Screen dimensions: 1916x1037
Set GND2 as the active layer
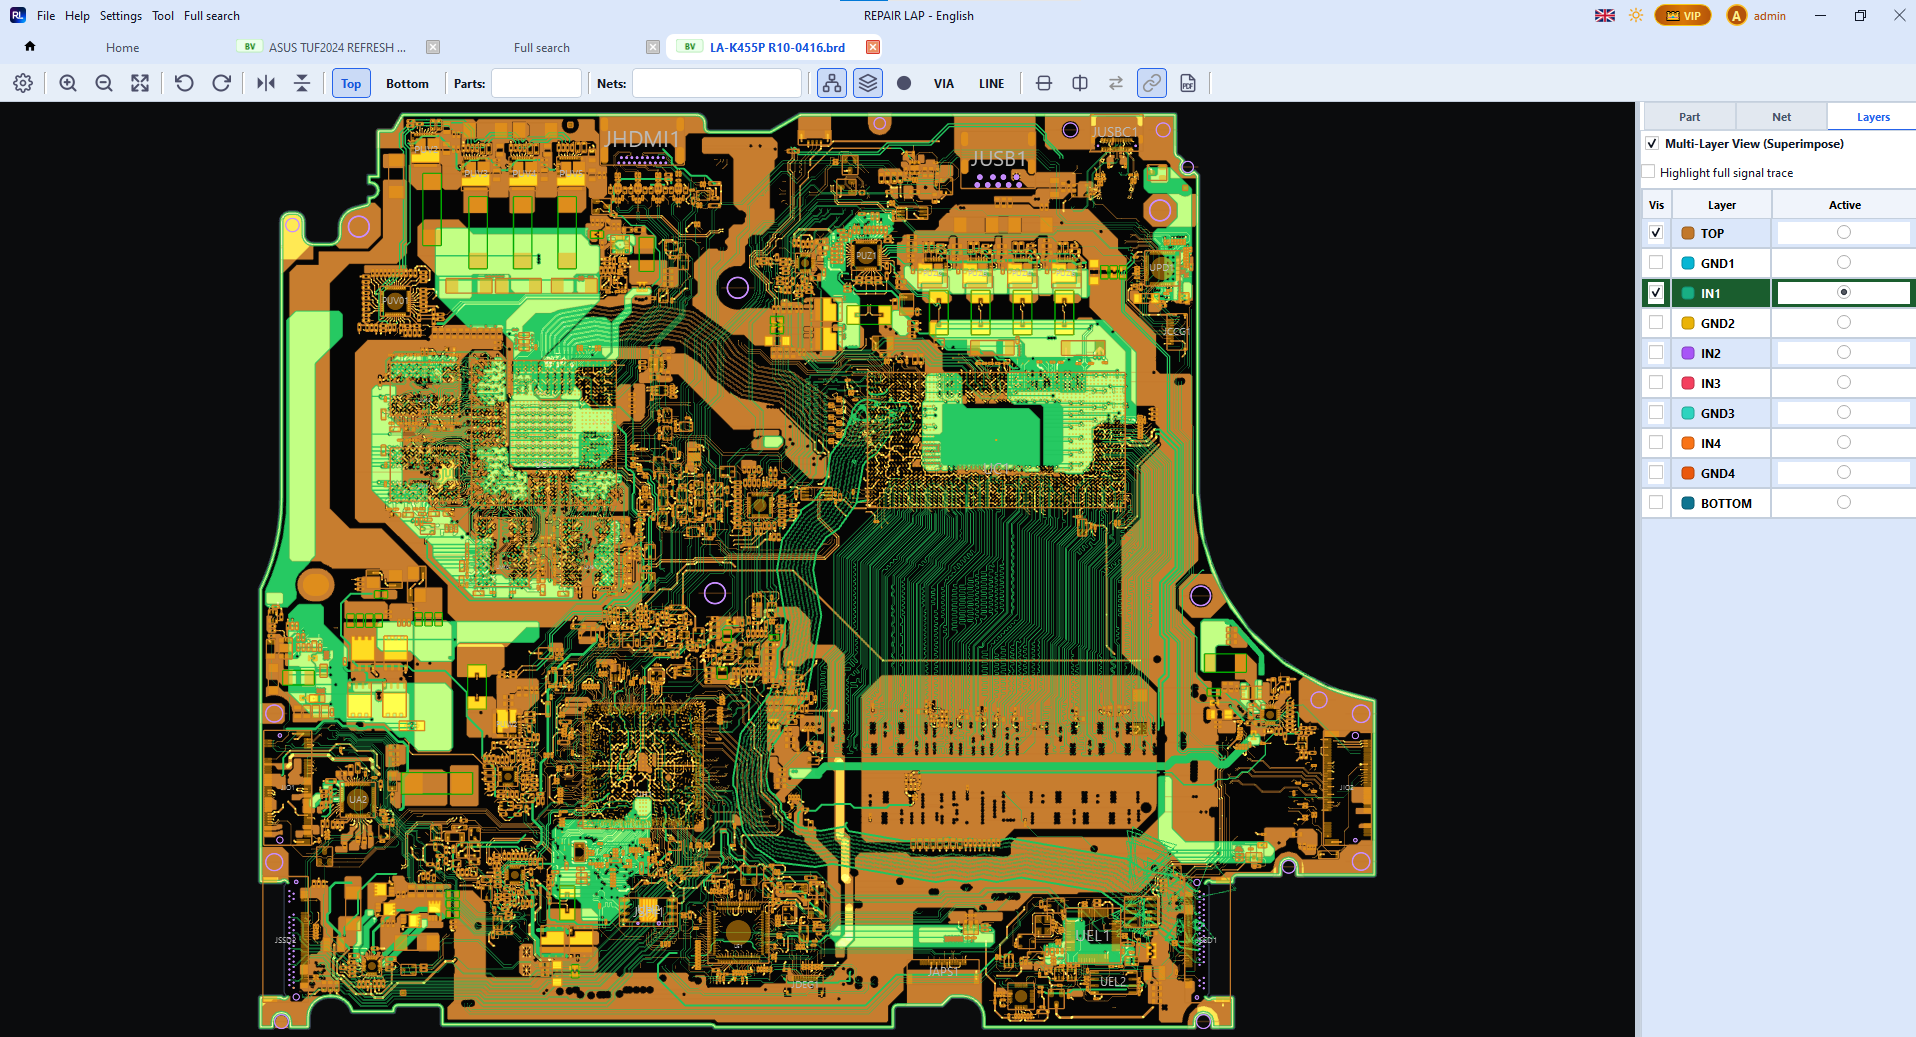coord(1844,322)
